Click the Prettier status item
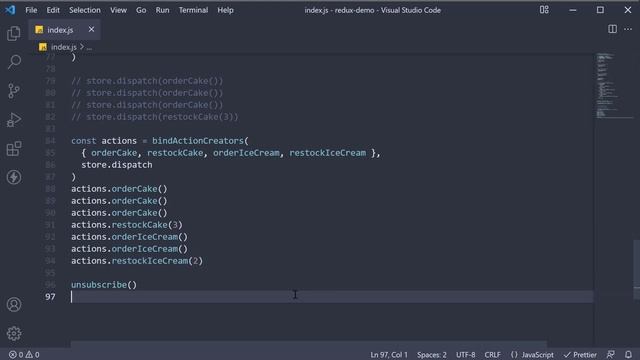This screenshot has width=640, height=360. point(580,354)
